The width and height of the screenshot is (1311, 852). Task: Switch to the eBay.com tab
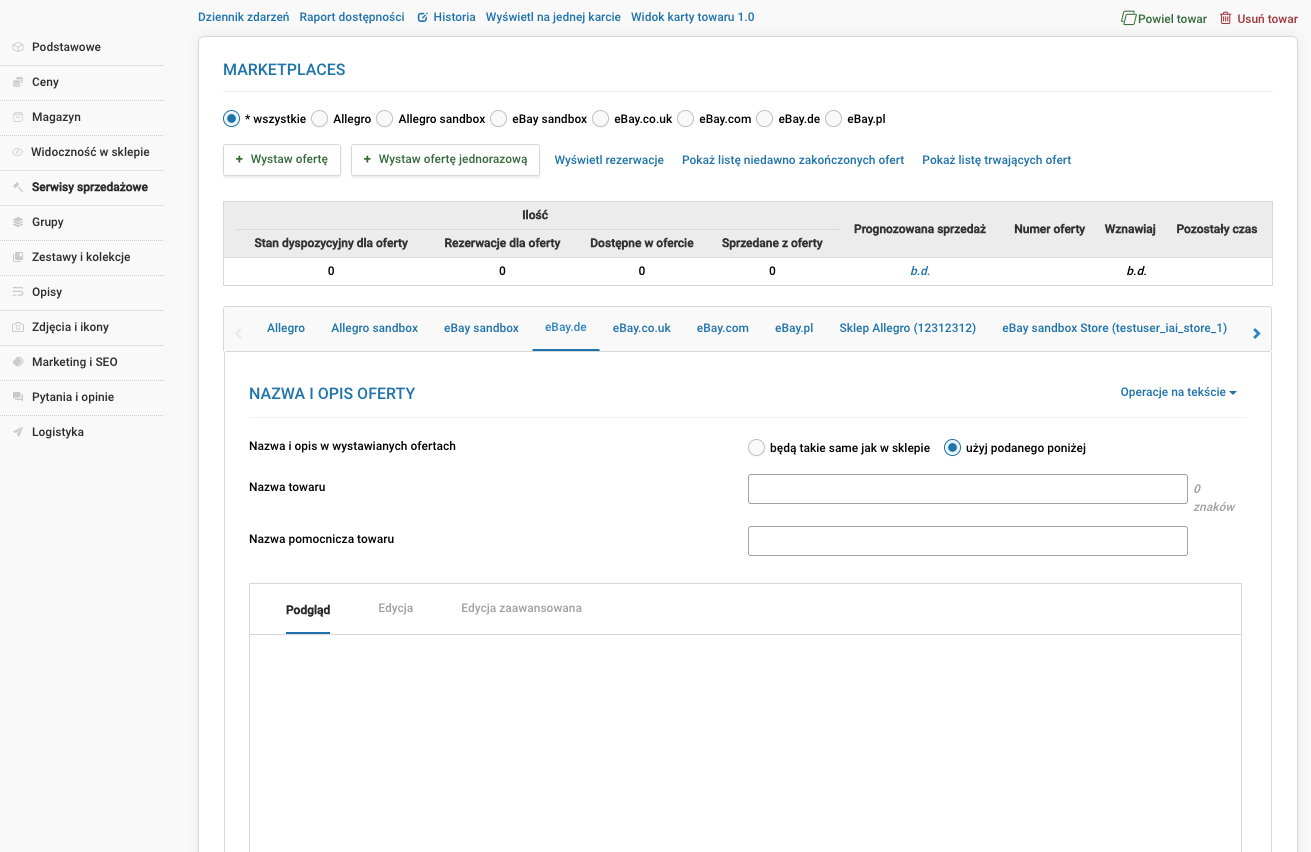(x=723, y=328)
